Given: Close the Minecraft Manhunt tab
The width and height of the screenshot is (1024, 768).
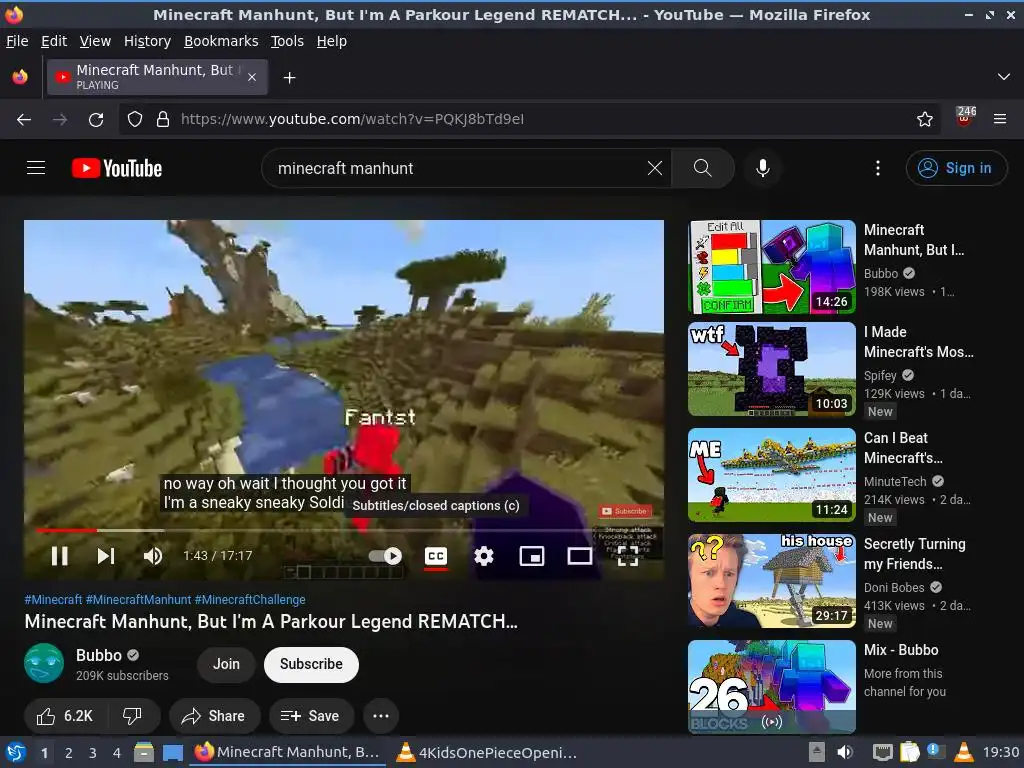Looking at the screenshot, I should [252, 77].
